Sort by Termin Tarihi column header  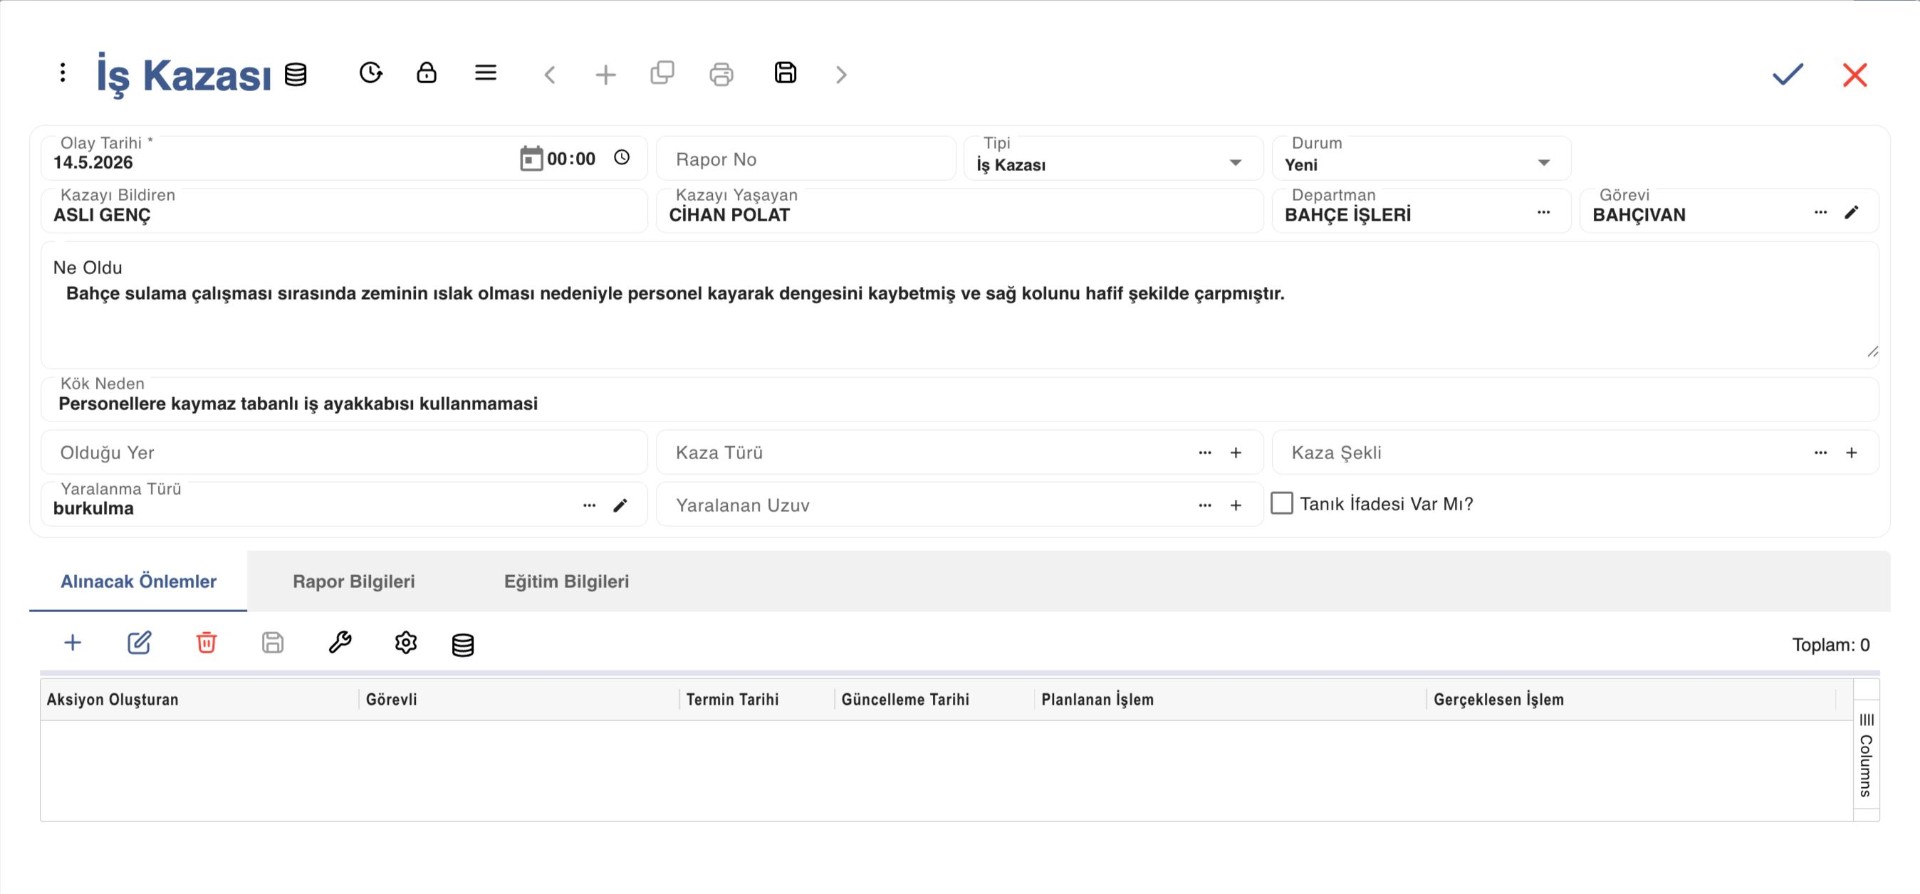pos(757,700)
